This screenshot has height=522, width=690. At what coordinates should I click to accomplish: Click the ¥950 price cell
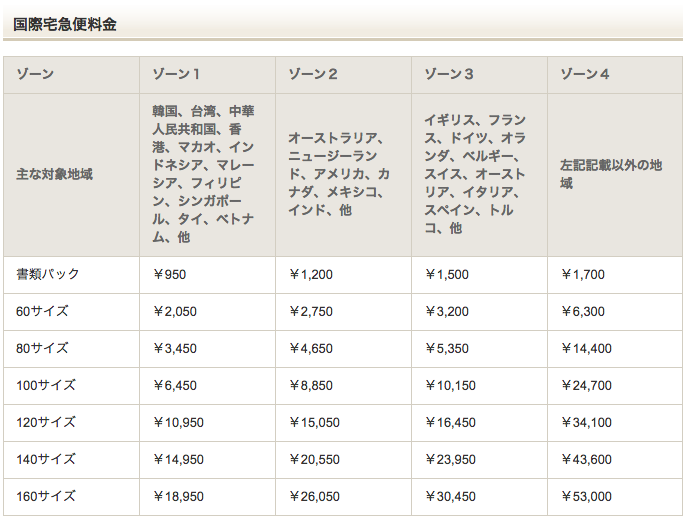point(169,274)
